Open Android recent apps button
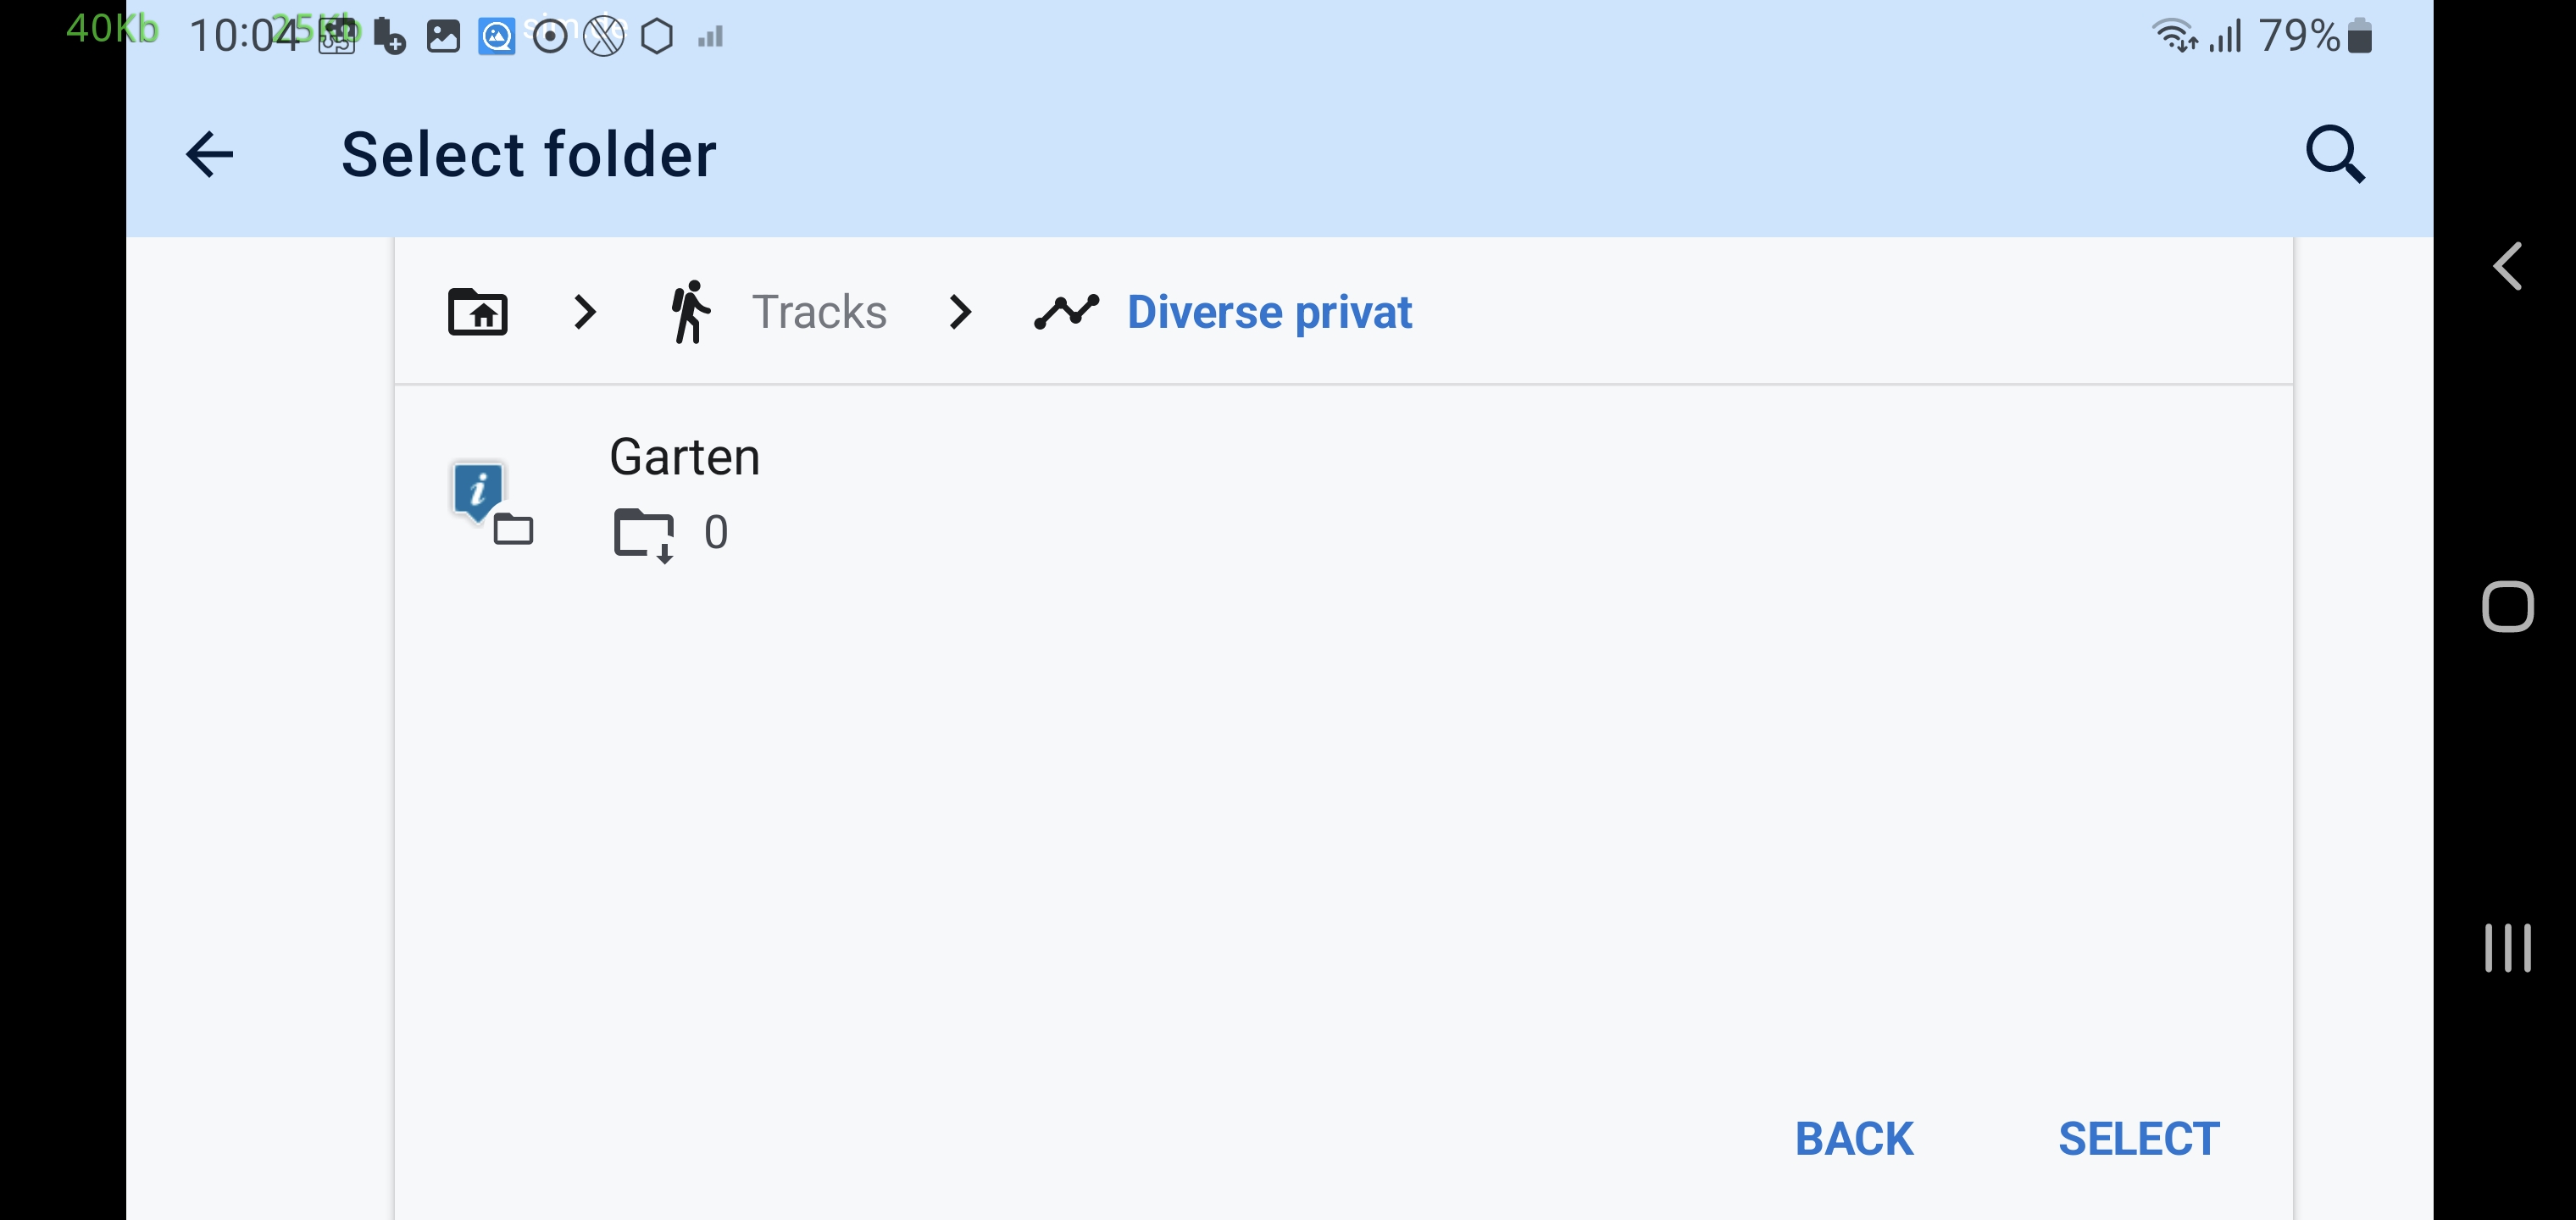Image resolution: width=2576 pixels, height=1220 pixels. pos(2507,947)
